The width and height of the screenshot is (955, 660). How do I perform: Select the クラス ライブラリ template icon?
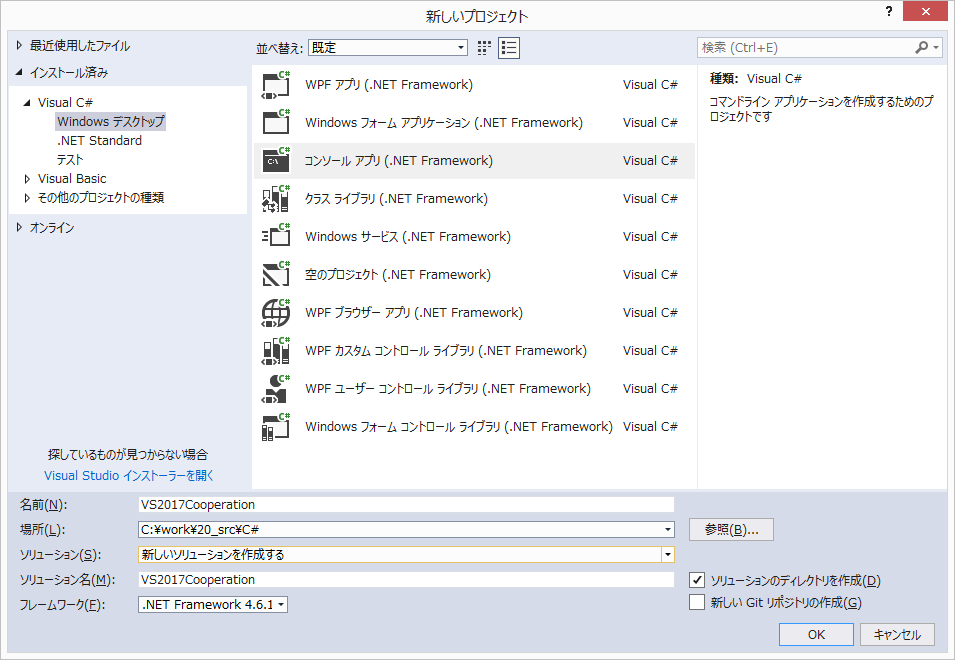276,198
